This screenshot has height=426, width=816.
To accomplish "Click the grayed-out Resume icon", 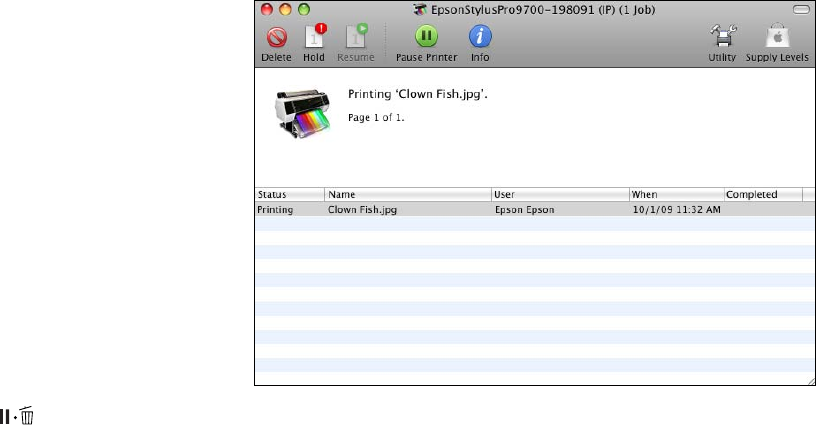I will point(356,36).
